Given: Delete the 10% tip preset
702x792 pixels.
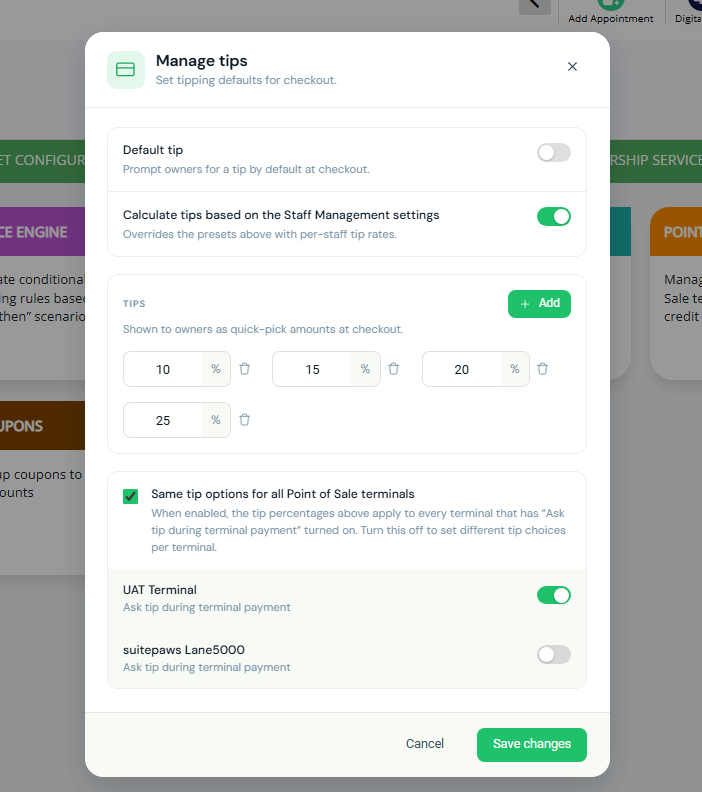Looking at the screenshot, I should (x=244, y=369).
